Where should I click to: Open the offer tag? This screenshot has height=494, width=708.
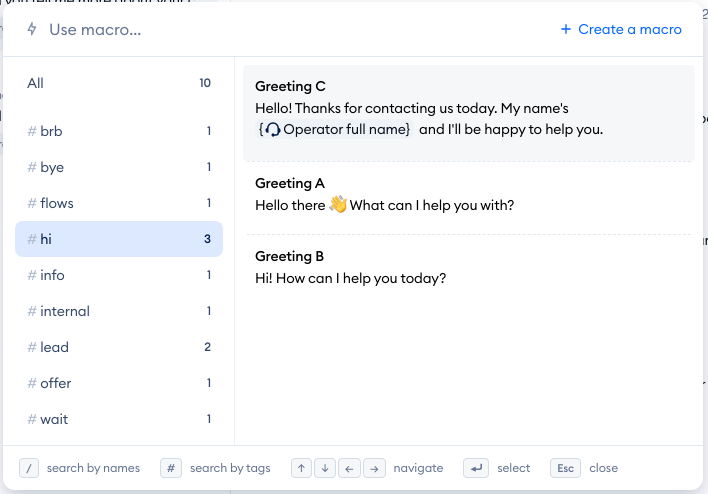click(x=118, y=383)
